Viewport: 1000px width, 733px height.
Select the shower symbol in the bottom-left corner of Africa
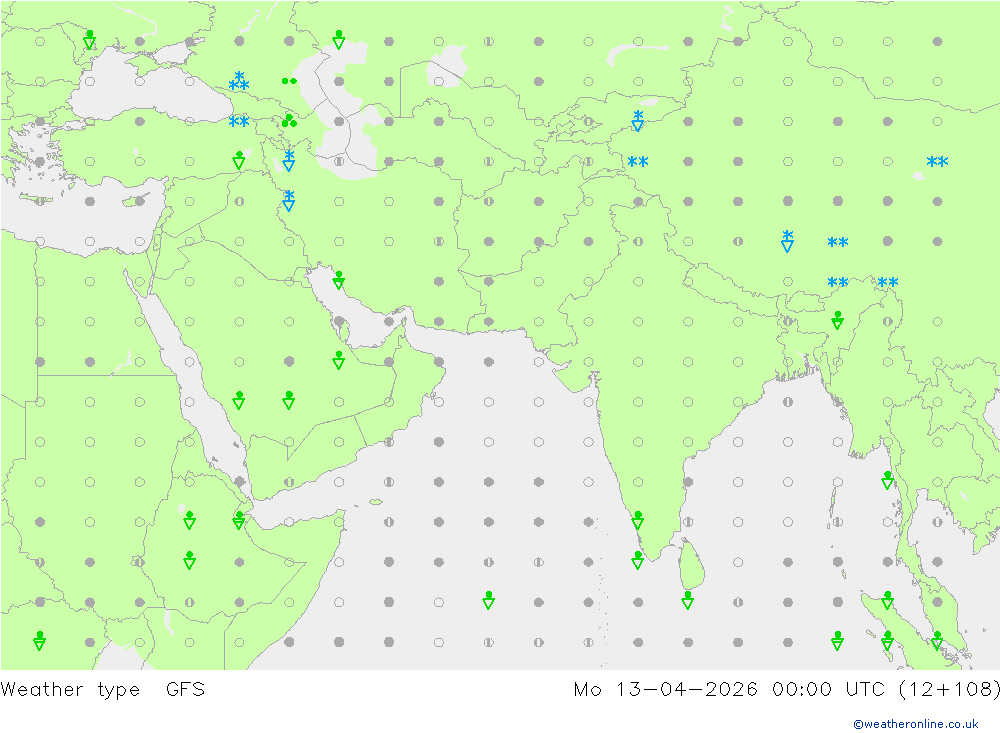(x=40, y=640)
